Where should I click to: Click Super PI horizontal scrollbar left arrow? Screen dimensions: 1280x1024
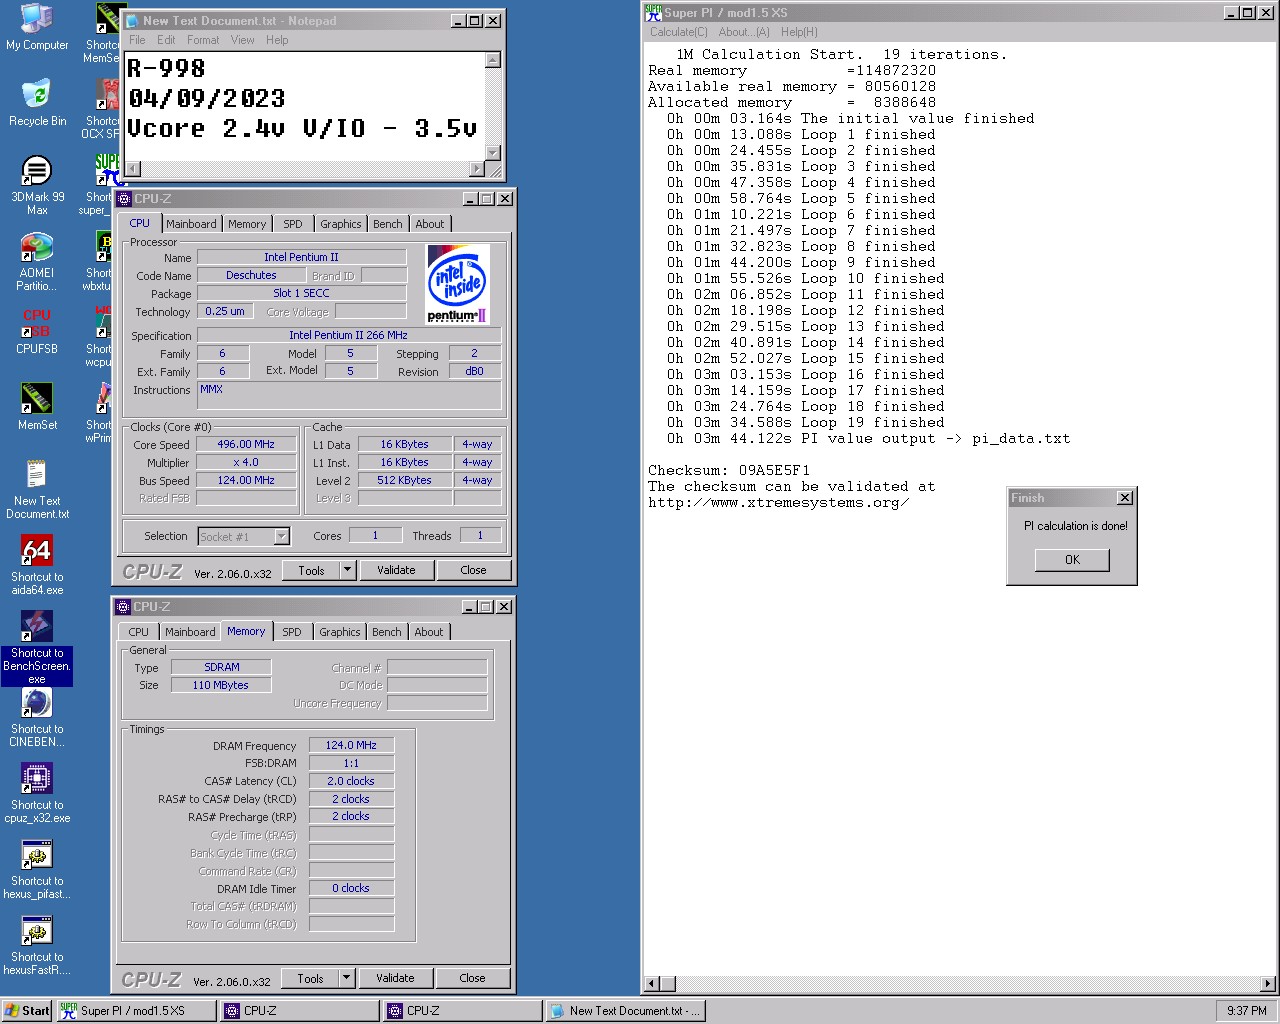point(652,984)
